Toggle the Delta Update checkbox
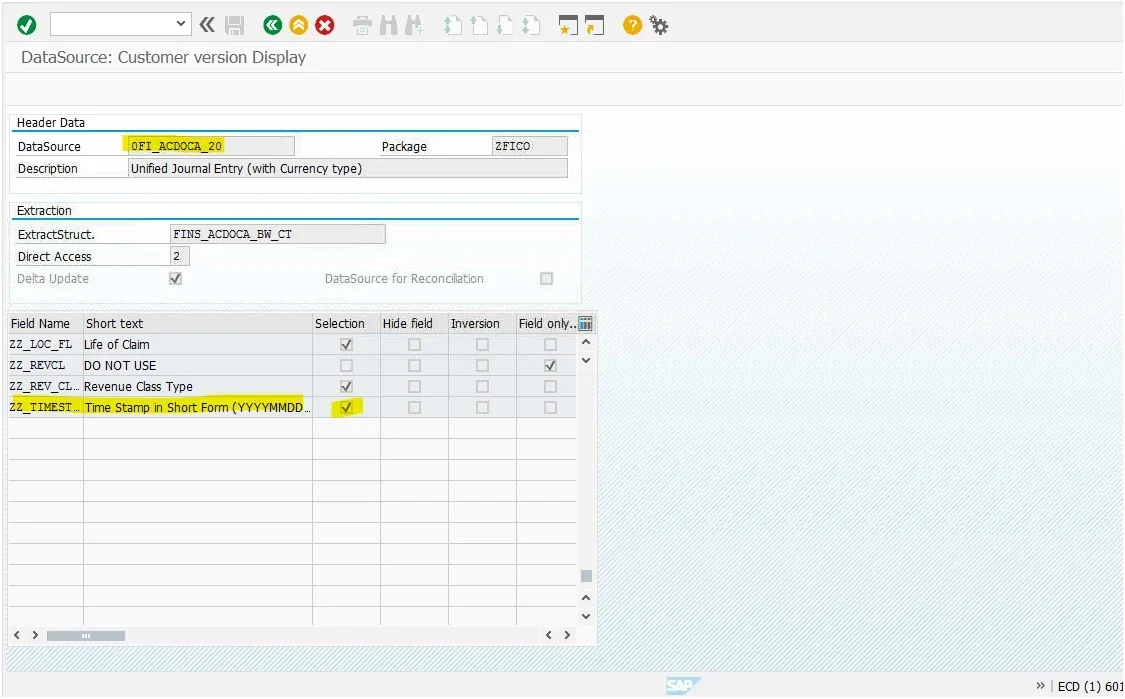Image resolution: width=1125 pixels, height=699 pixels. point(176,278)
